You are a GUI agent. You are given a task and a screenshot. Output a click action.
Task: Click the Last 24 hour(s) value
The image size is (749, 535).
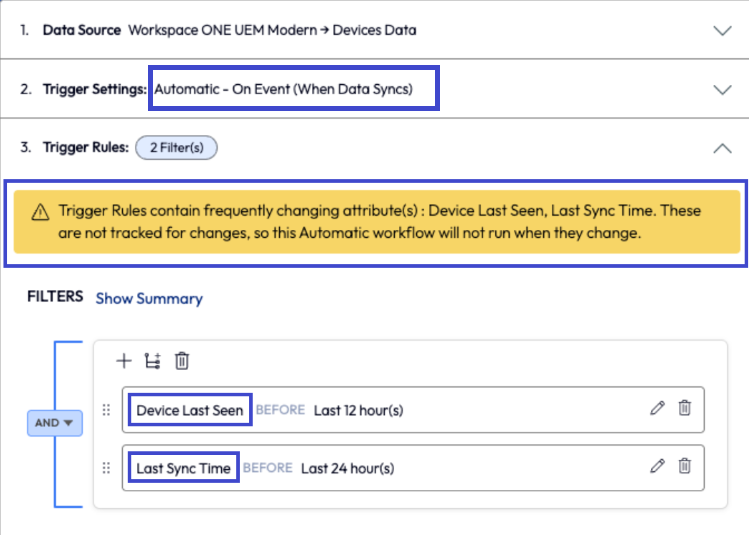(x=348, y=469)
